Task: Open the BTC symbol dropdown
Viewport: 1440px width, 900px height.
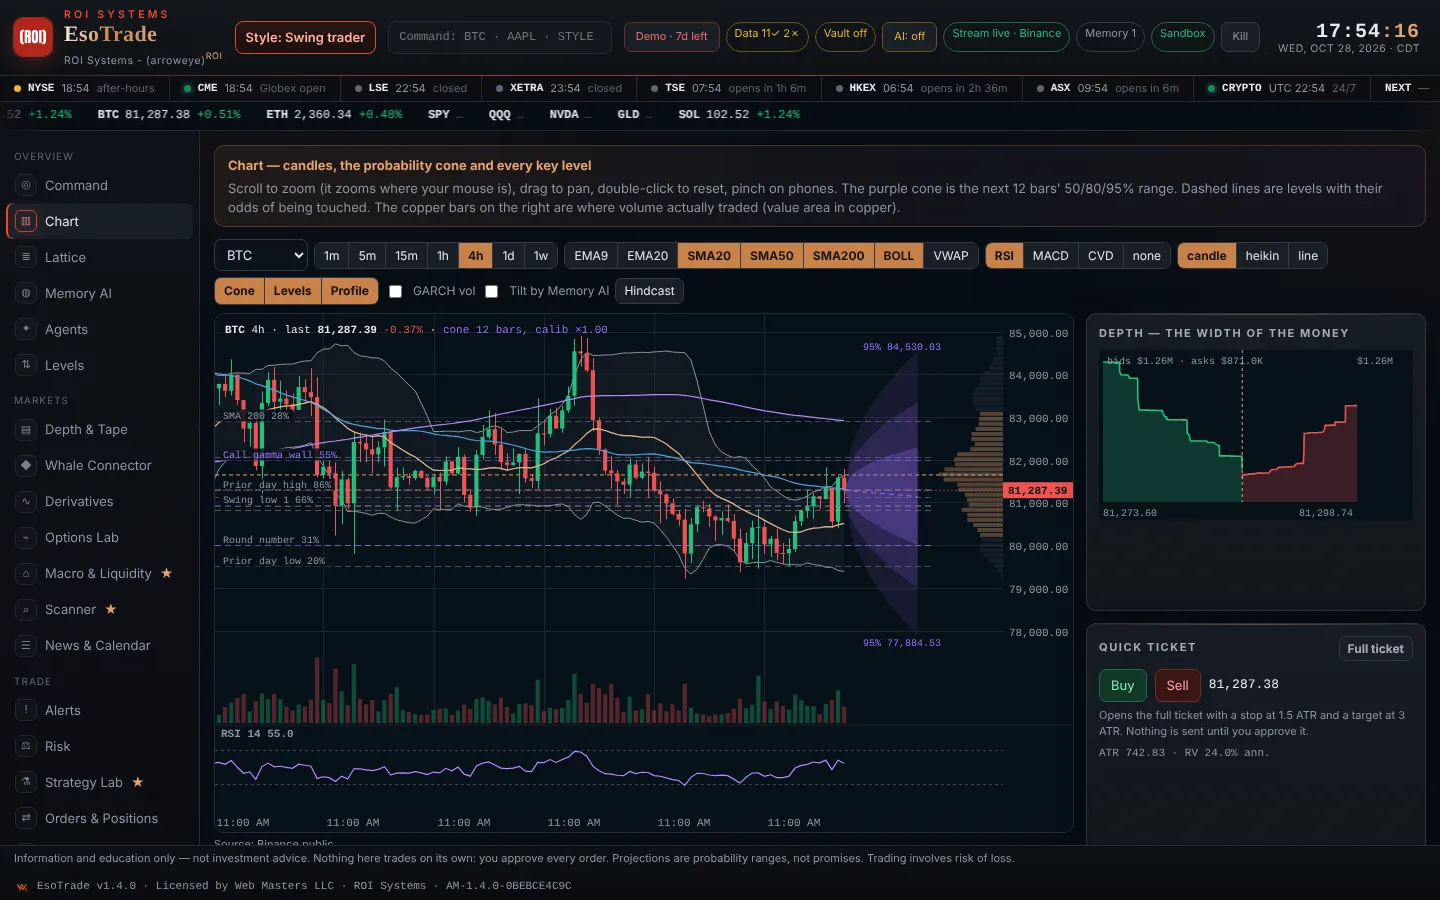Action: coord(261,256)
